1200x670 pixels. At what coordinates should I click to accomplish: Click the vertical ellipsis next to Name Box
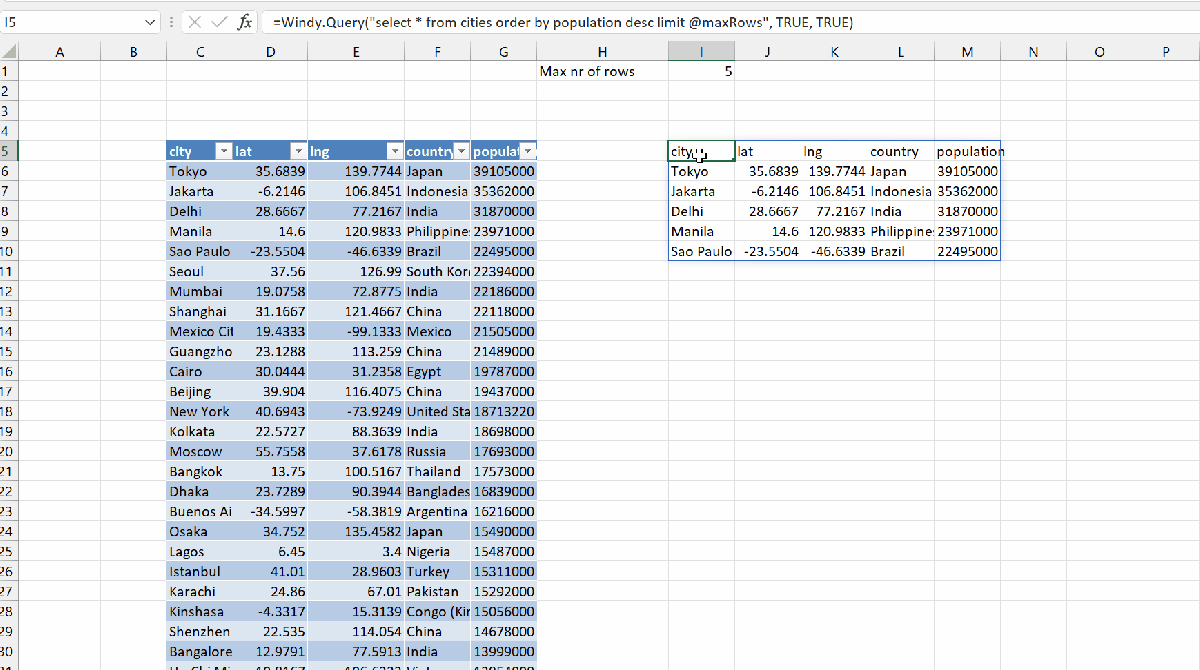pyautogui.click(x=172, y=22)
